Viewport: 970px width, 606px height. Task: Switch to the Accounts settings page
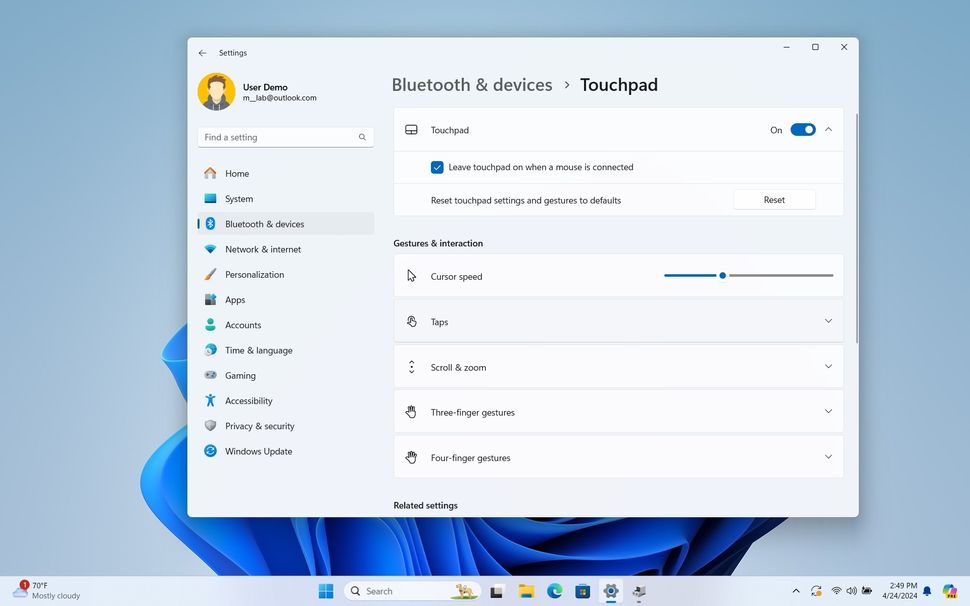pos(243,324)
